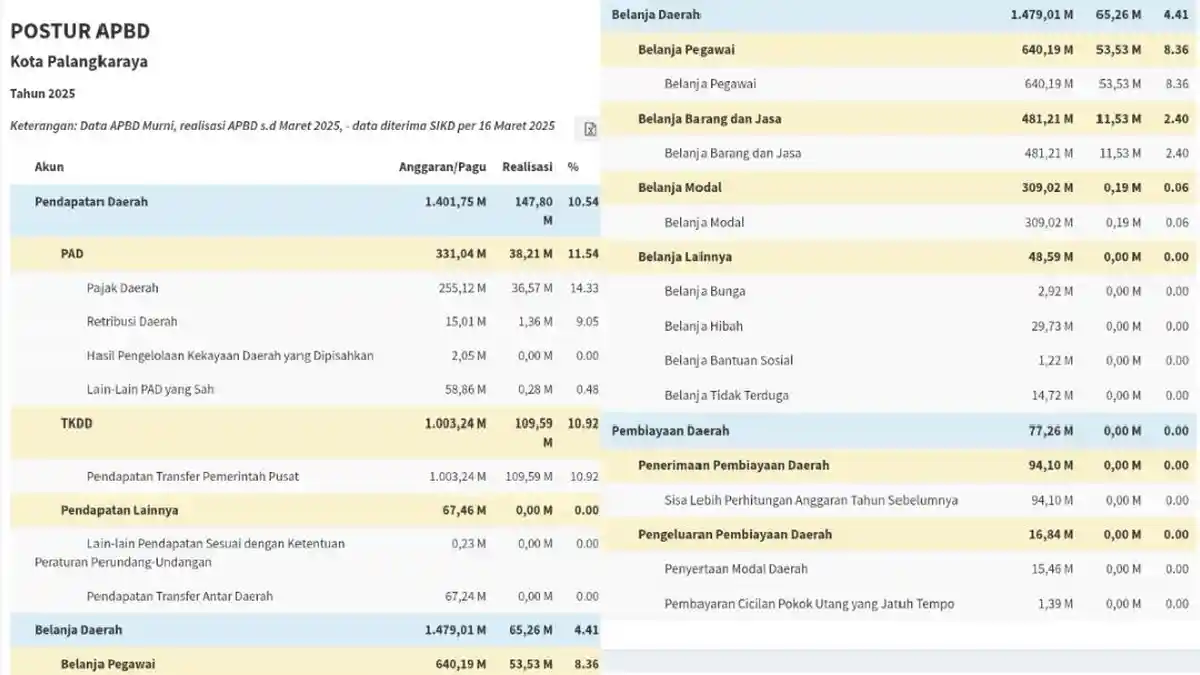The image size is (1200, 675).
Task: Click the Realisasi column header
Action: click(527, 167)
